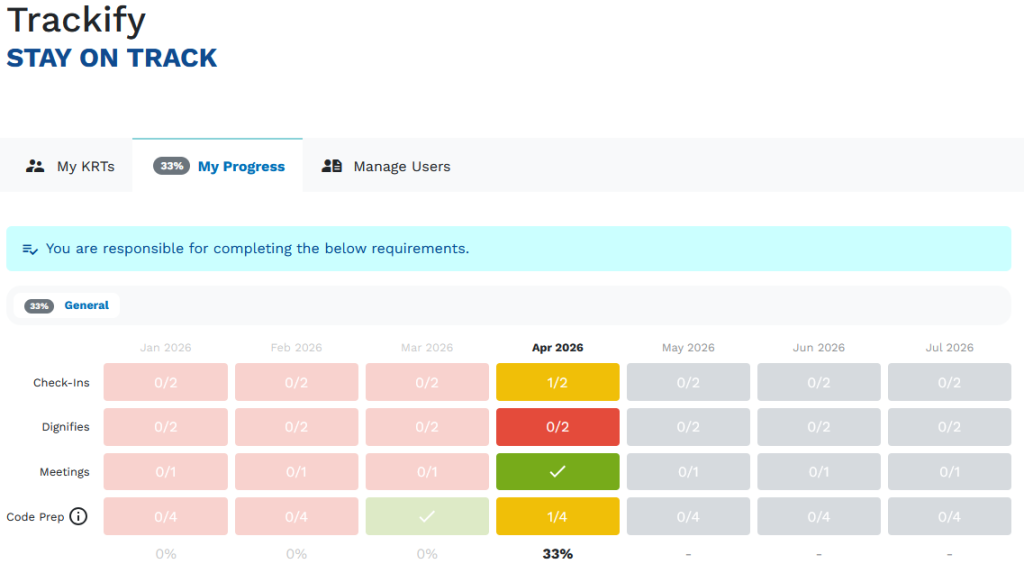
Task: Select the Jan 2026 Check-Ins cell
Action: 166,382
